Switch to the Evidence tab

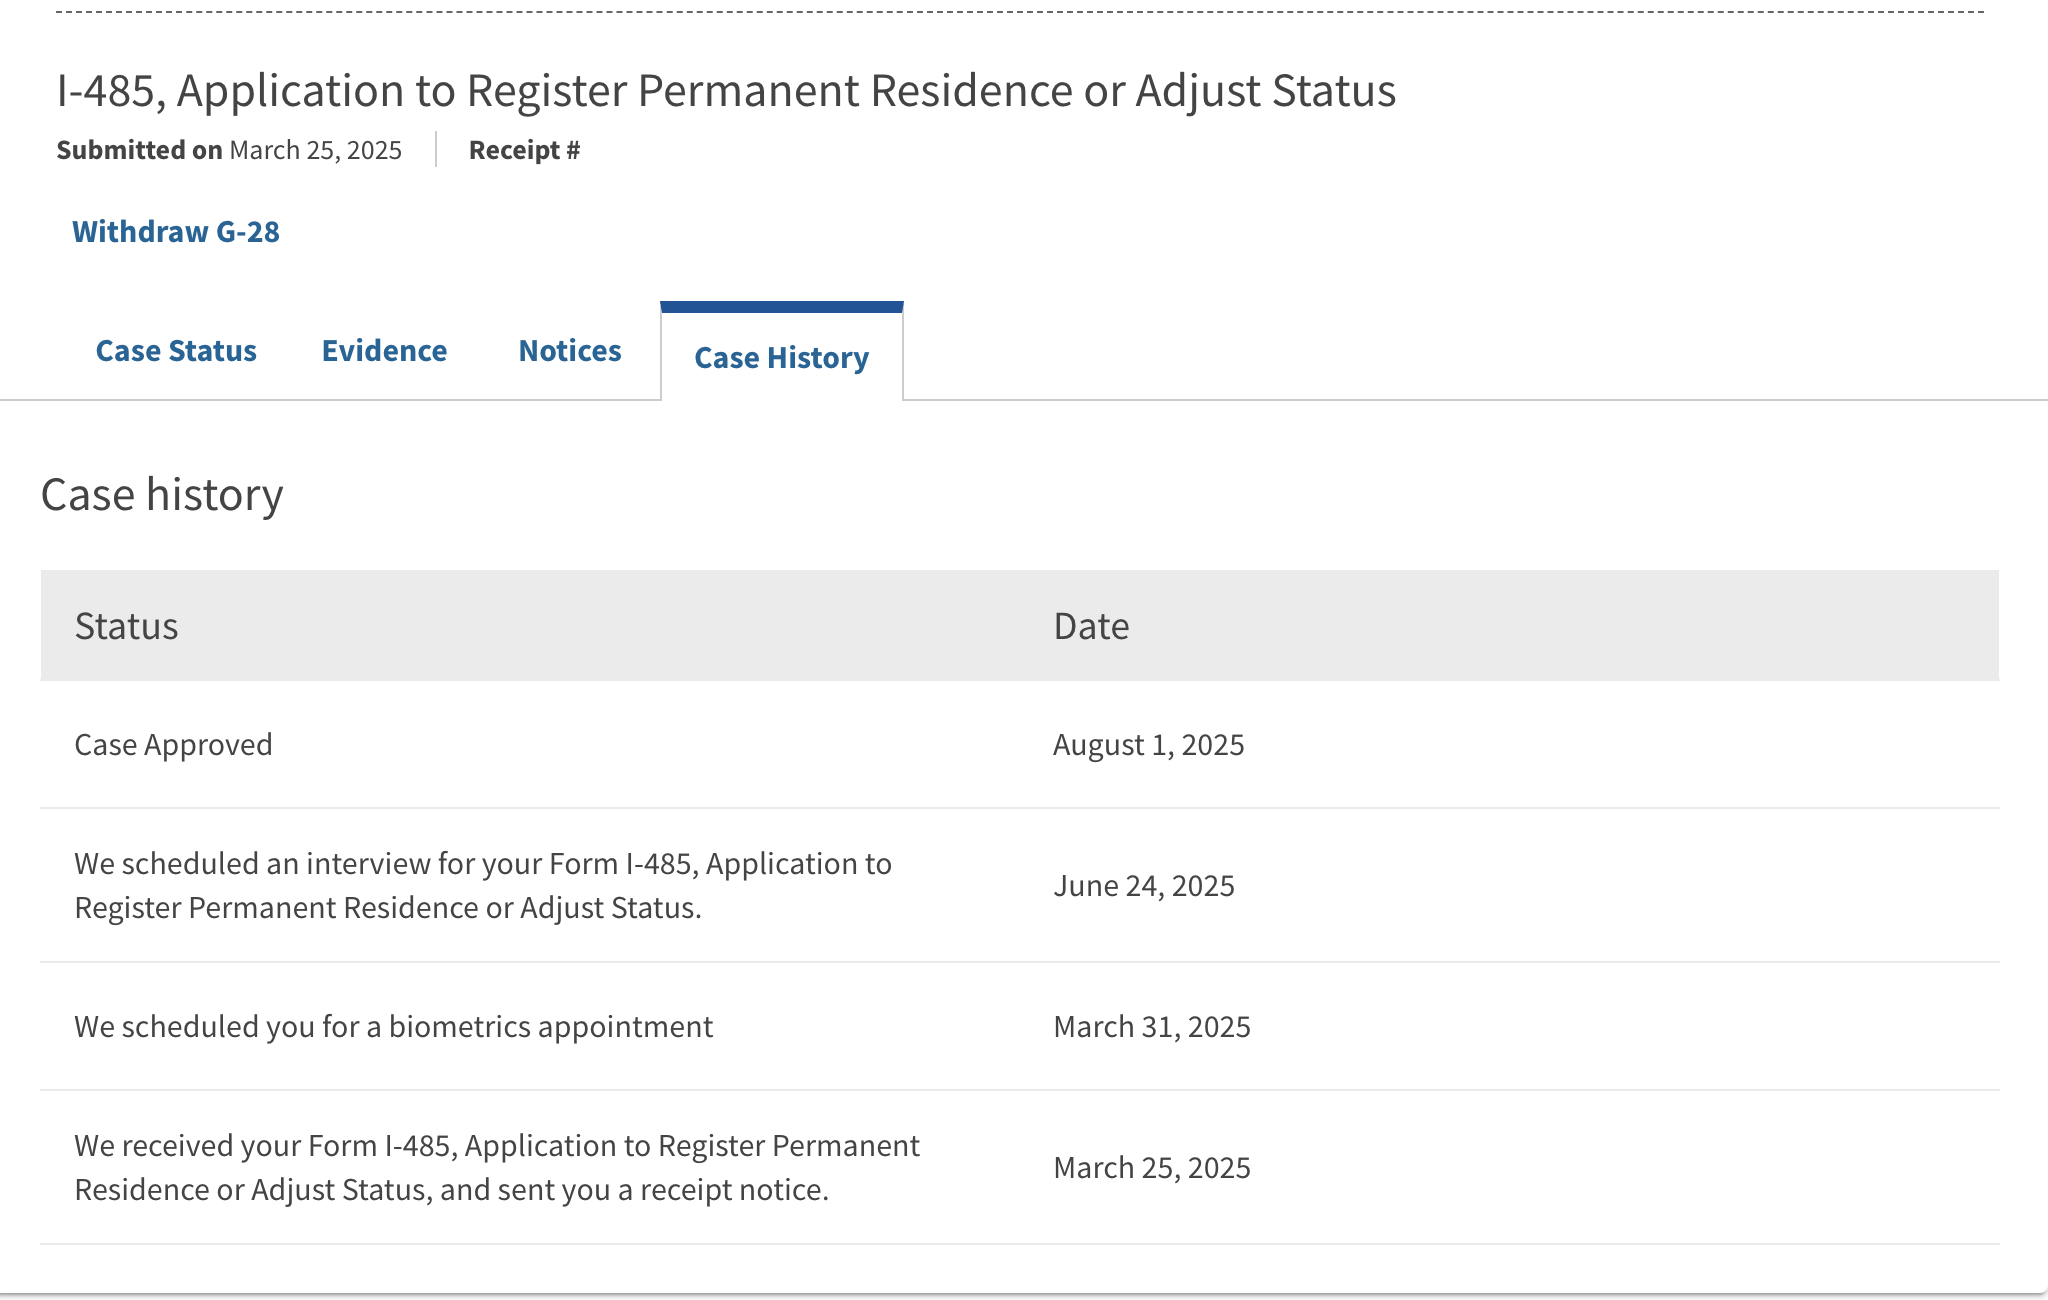tap(384, 351)
